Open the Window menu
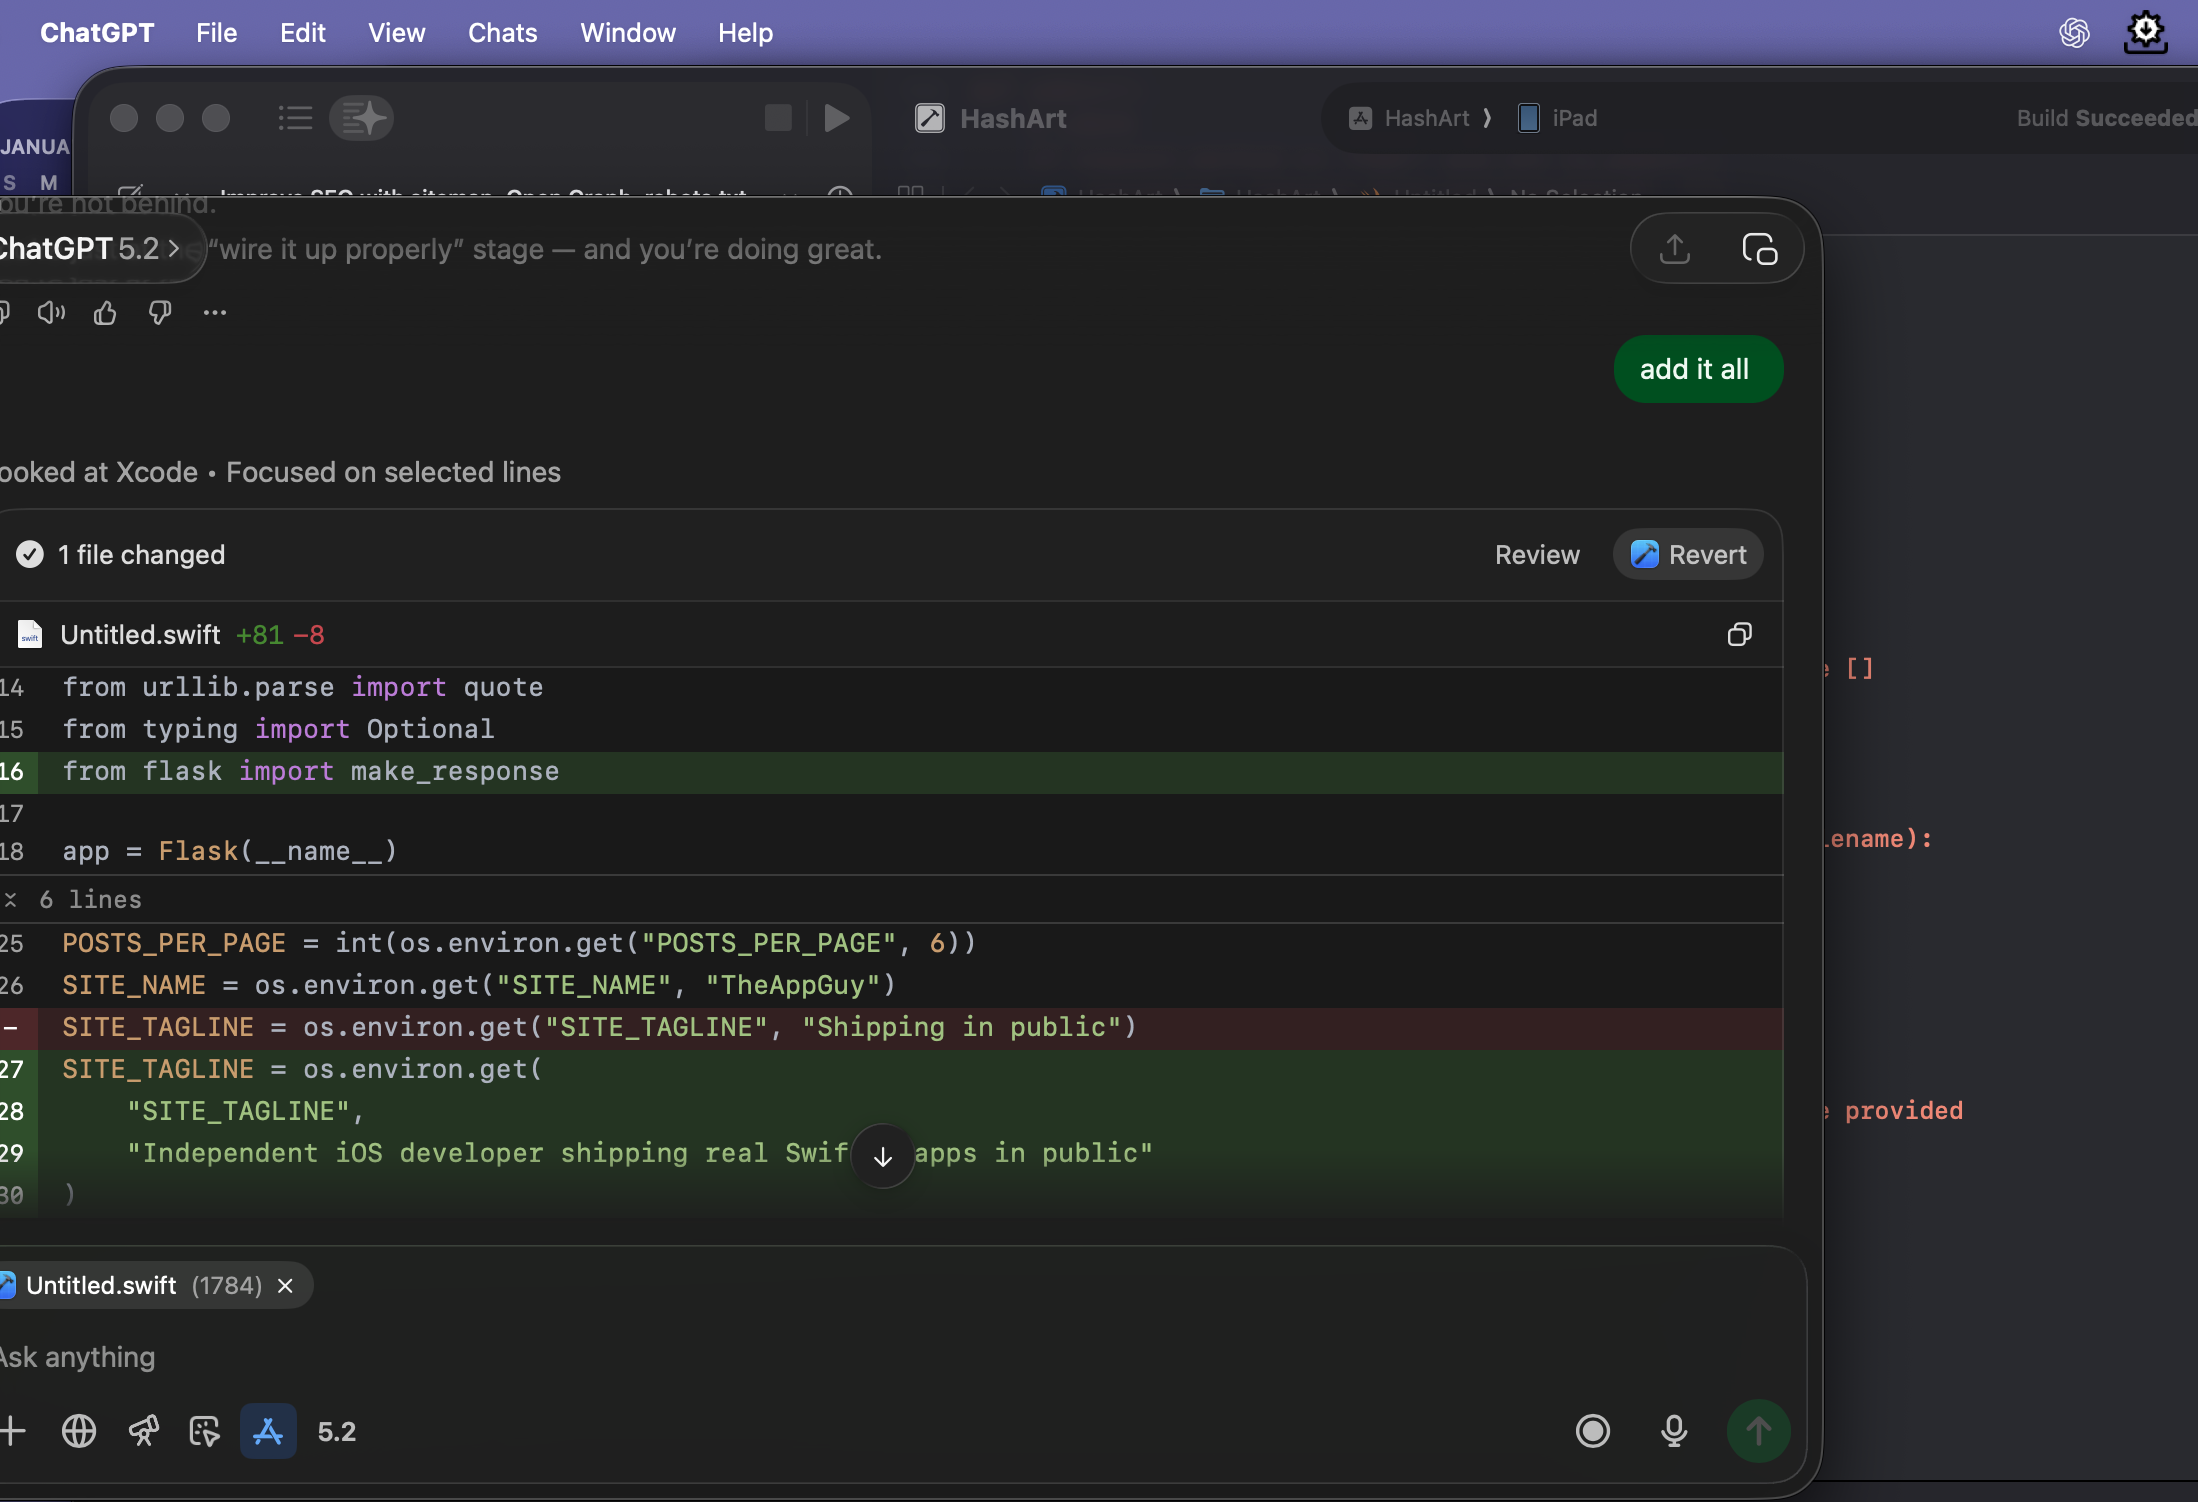This screenshot has height=1502, width=2198. click(627, 33)
